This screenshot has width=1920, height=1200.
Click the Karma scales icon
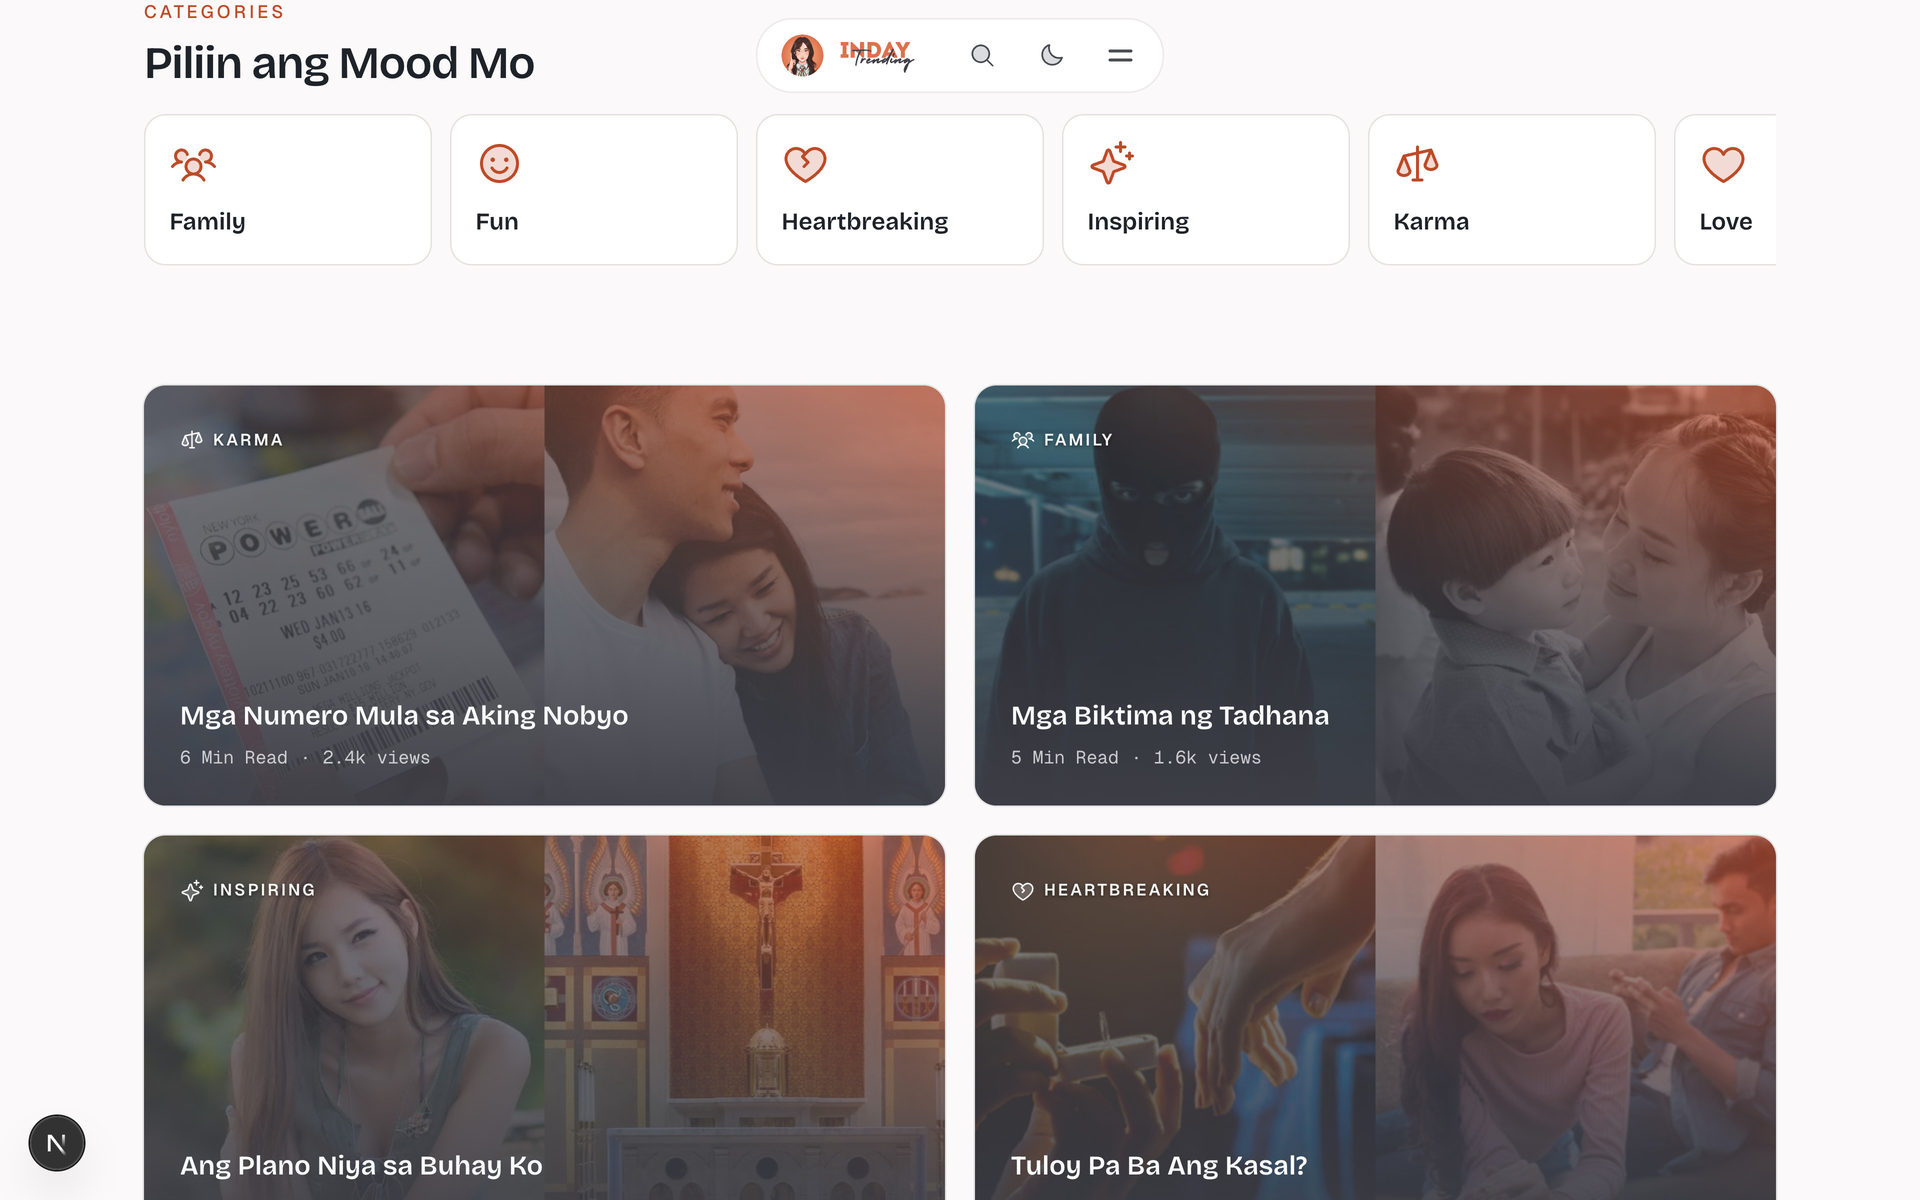1417,163
